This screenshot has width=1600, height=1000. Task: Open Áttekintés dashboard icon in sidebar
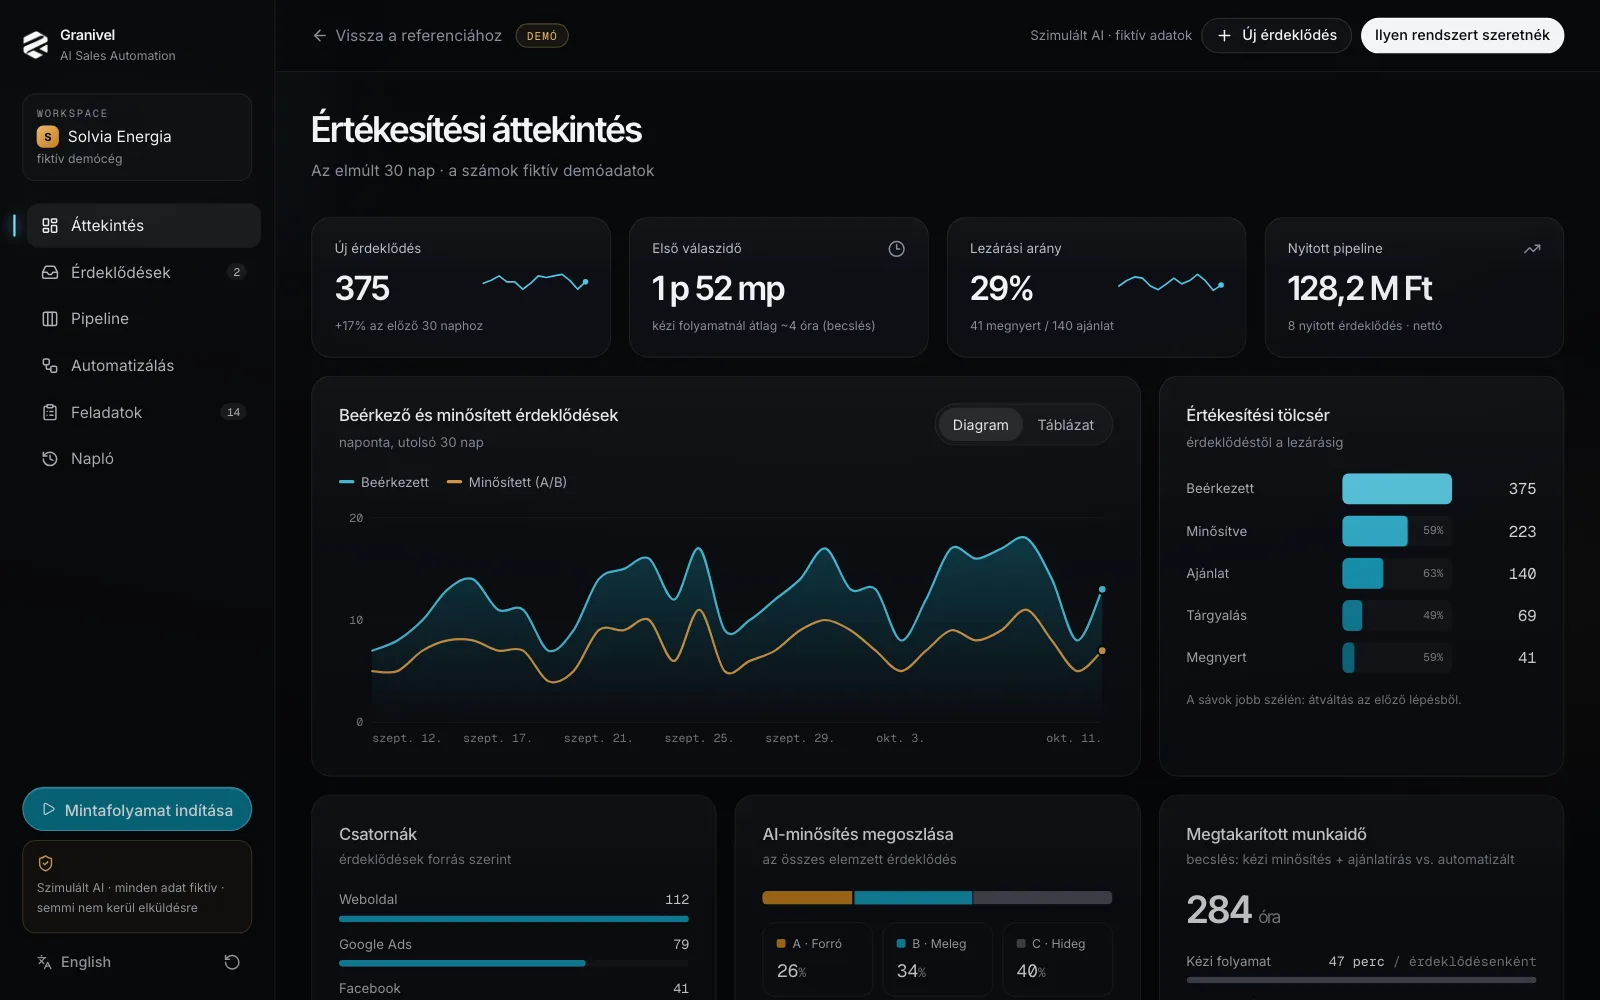(50, 226)
